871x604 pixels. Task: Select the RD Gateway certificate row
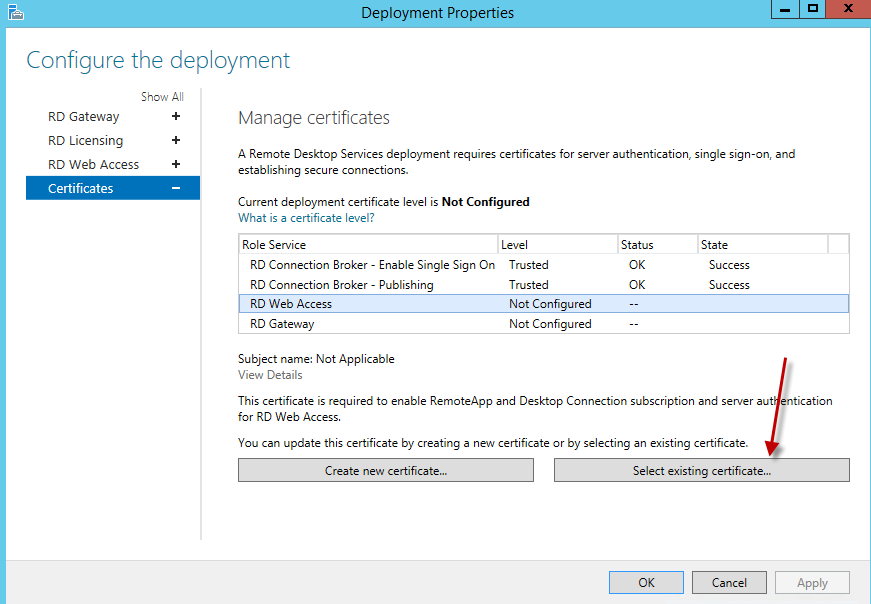(x=282, y=324)
